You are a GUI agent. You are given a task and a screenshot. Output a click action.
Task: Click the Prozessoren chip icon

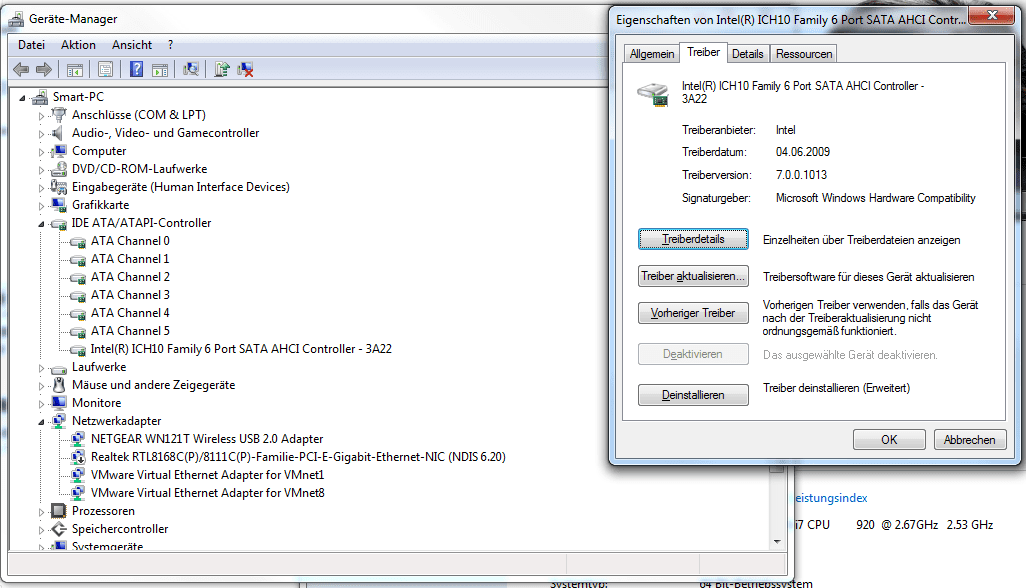pos(59,511)
